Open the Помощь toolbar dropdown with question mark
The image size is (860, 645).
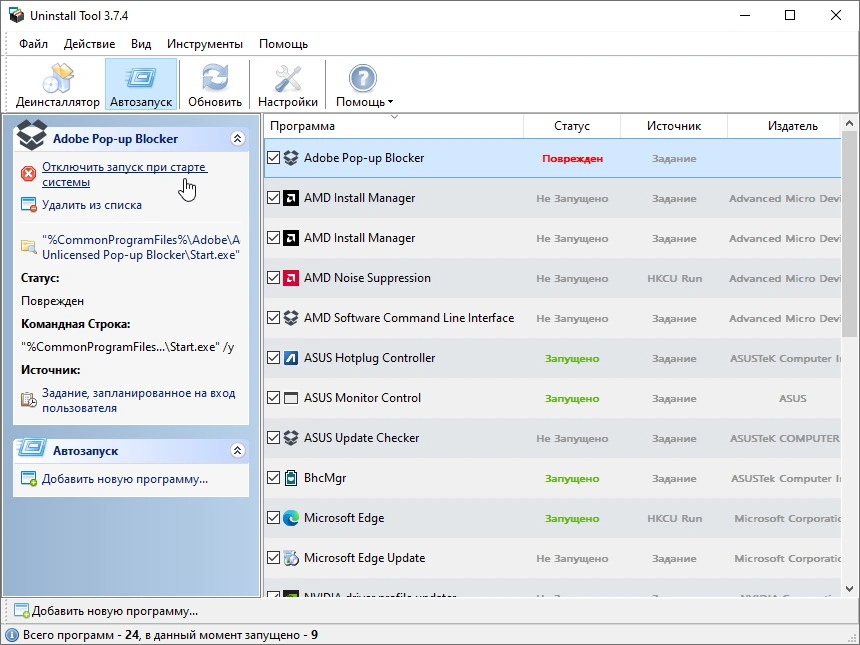point(364,85)
